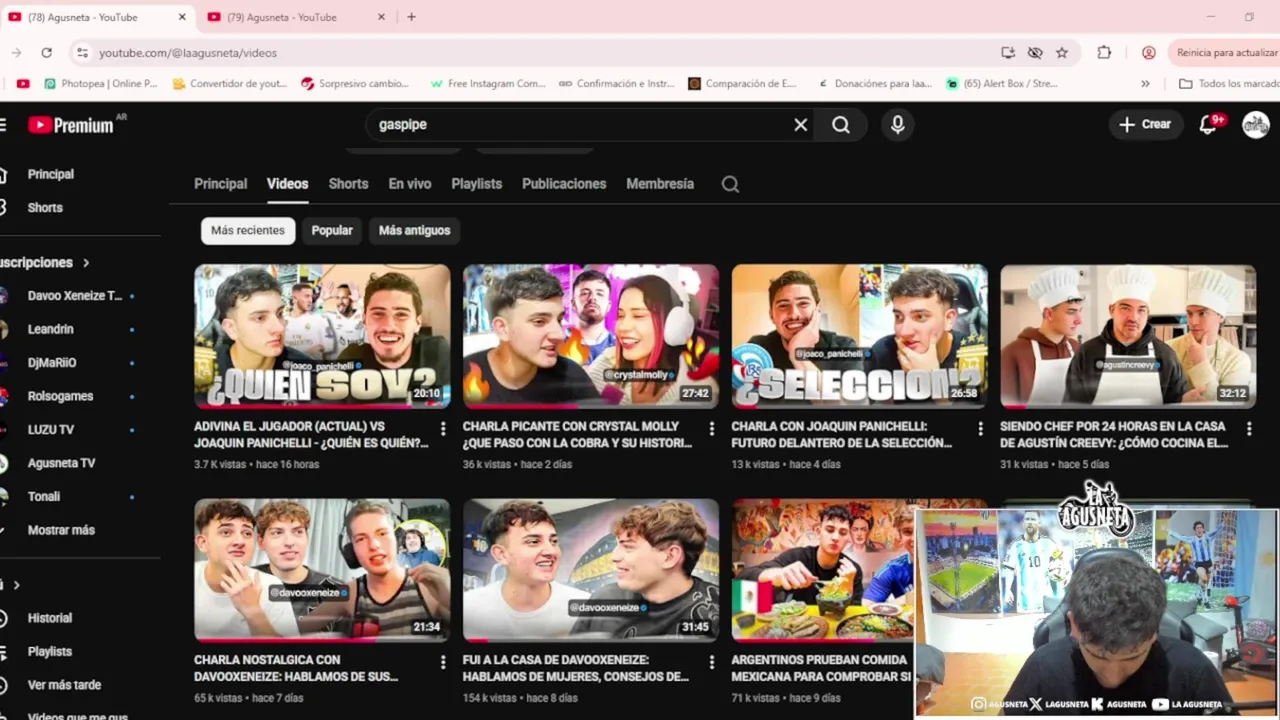Open the Todos los marcadores folder

click(1228, 84)
